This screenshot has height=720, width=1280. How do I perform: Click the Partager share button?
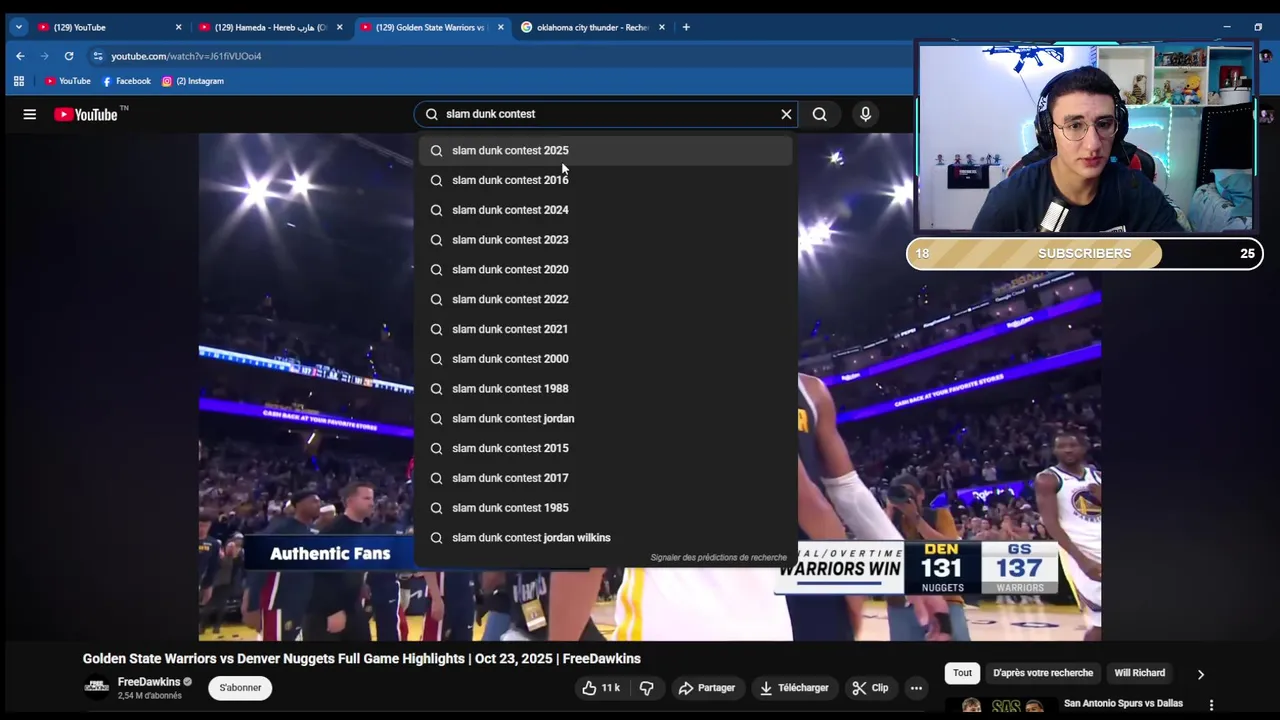[x=706, y=688]
